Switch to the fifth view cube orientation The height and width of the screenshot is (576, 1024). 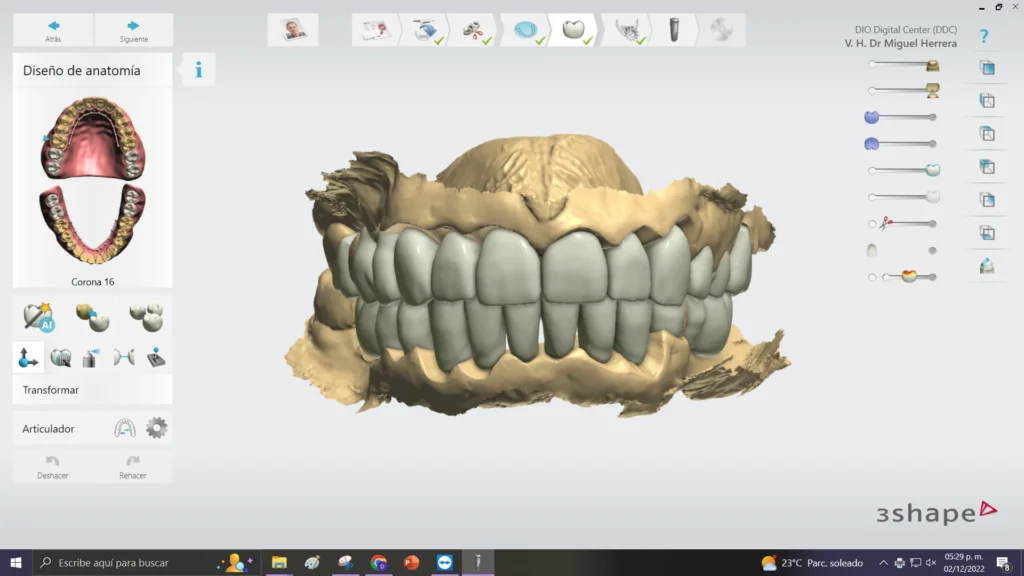point(987,200)
